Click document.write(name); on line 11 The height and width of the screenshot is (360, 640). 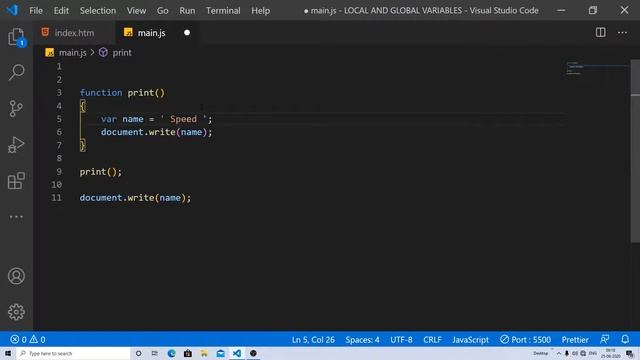pyautogui.click(x=135, y=198)
